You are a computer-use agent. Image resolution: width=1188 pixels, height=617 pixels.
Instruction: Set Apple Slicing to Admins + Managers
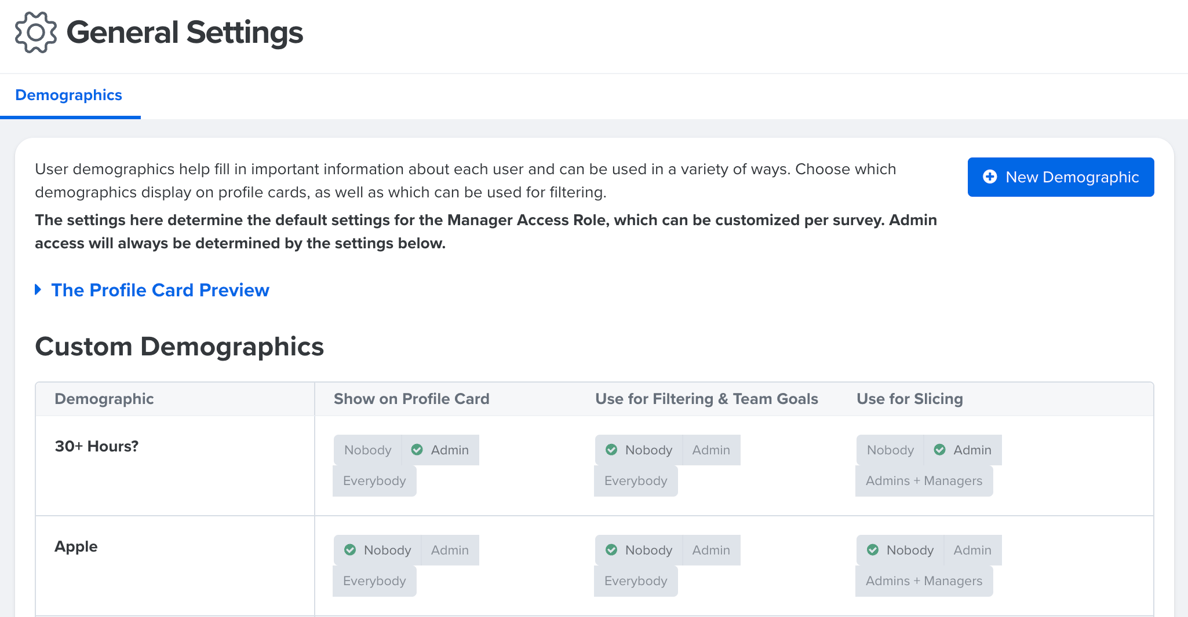(x=924, y=581)
